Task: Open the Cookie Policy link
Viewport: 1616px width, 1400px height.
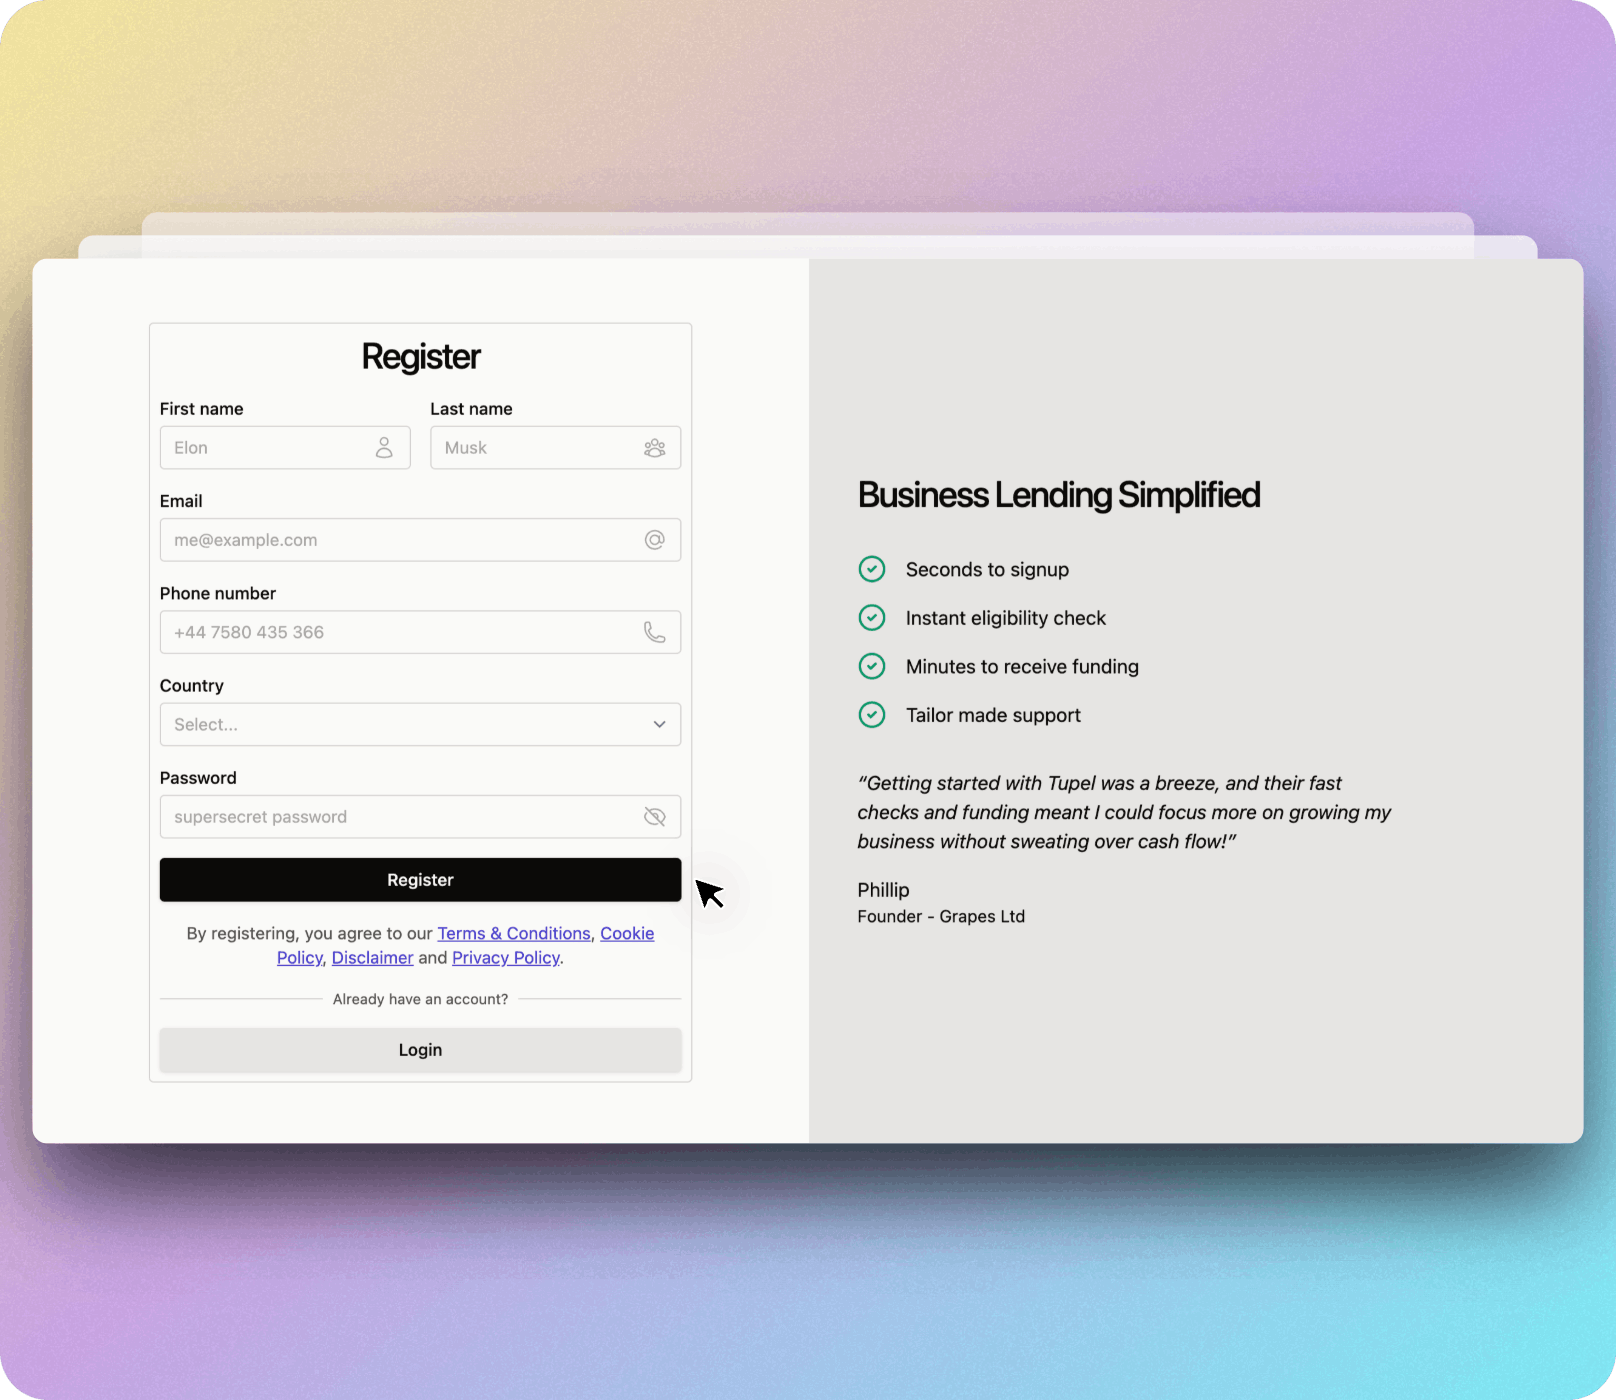Action: coord(626,933)
